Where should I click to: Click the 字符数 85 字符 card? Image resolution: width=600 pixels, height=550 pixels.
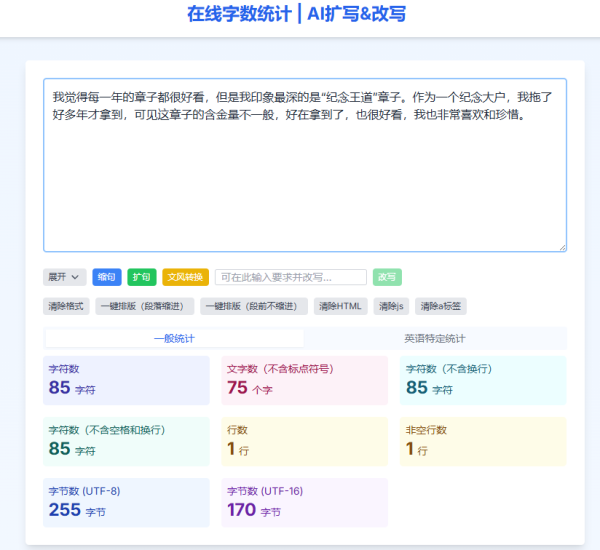click(126, 380)
